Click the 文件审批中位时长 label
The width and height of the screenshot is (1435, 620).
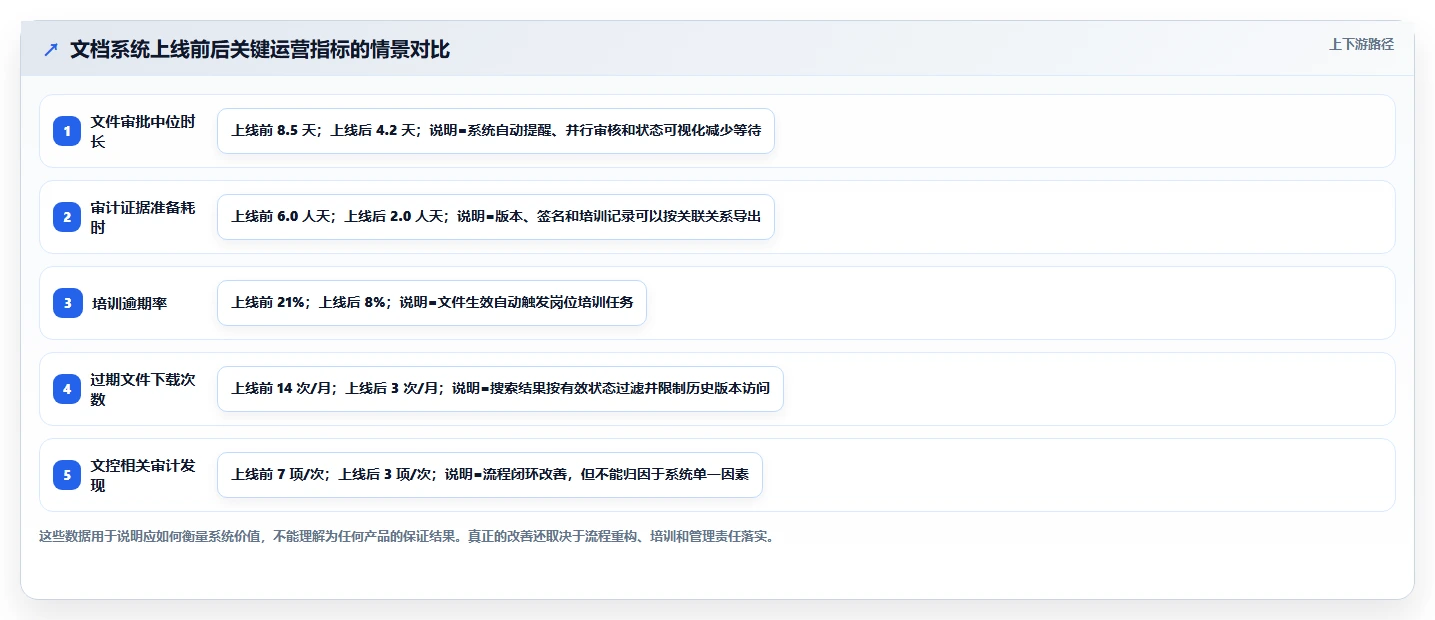pyautogui.click(x=143, y=131)
